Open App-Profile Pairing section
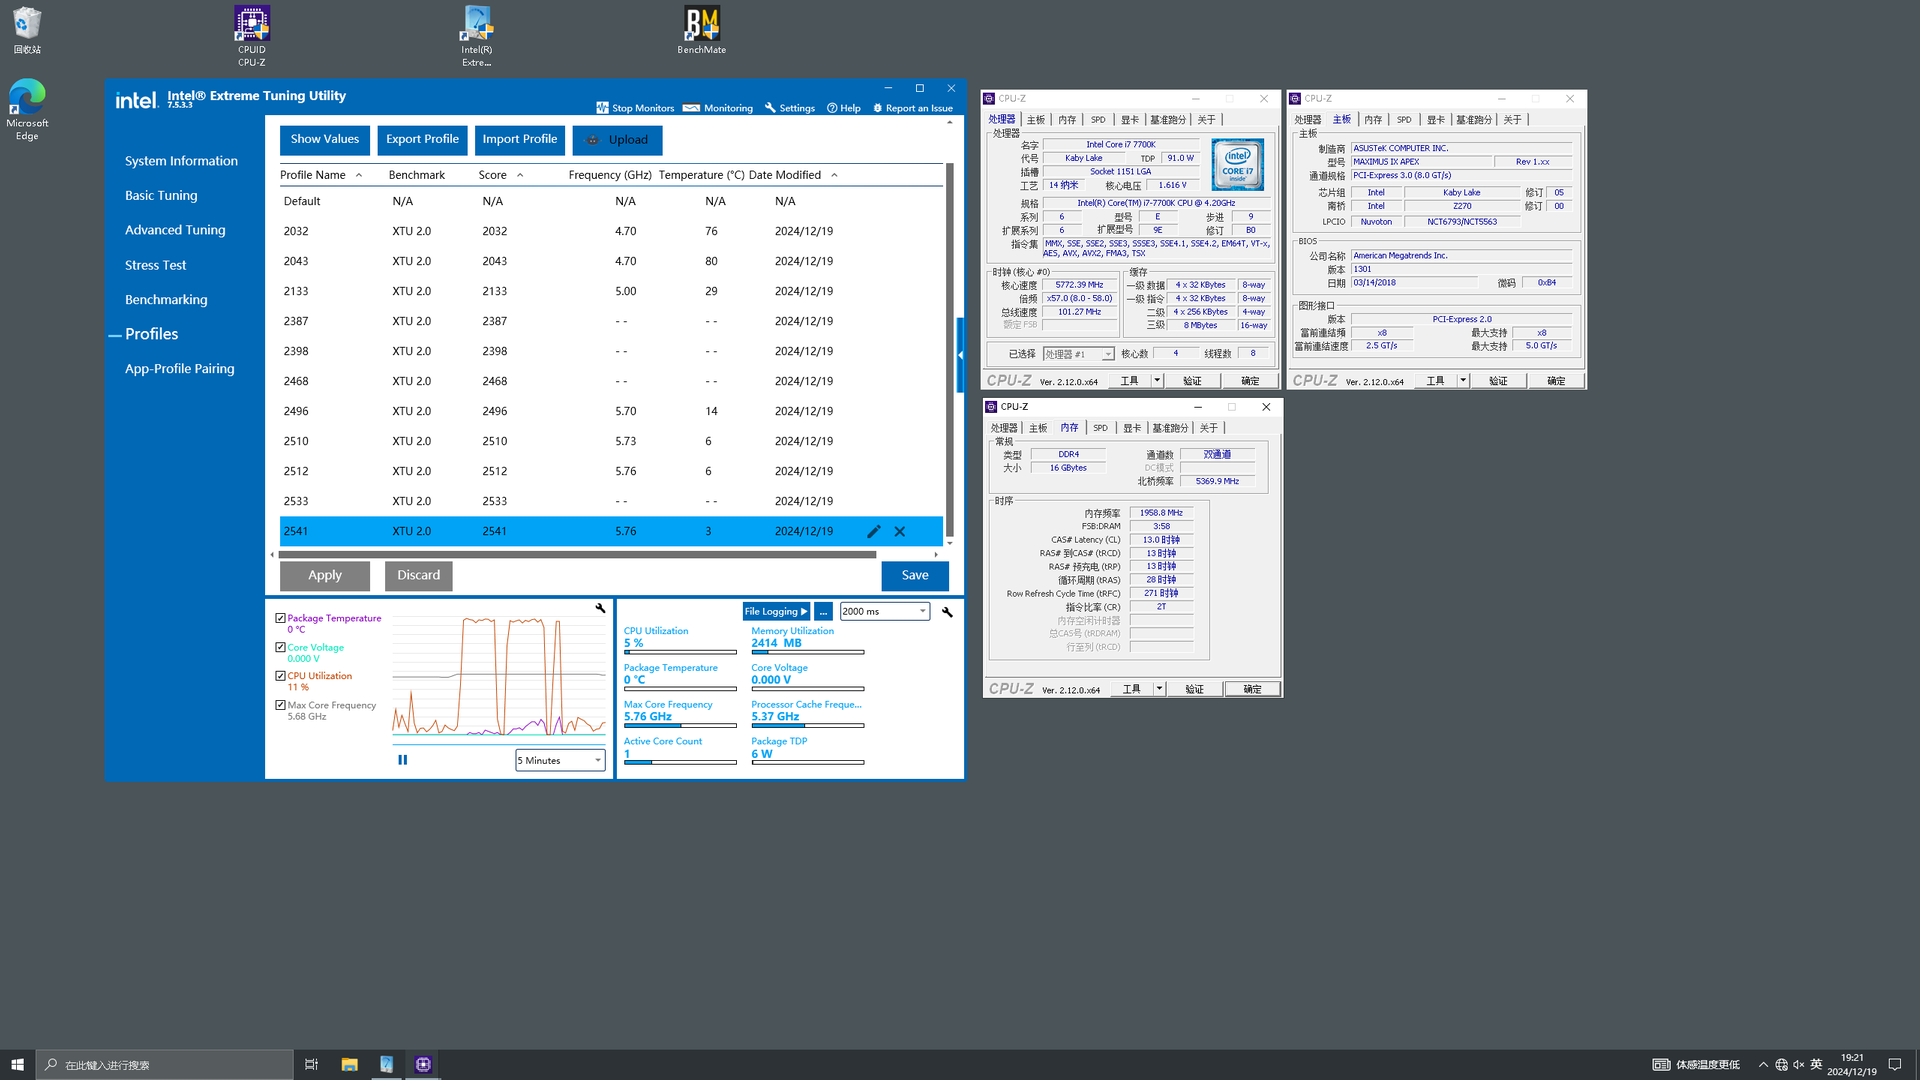The height and width of the screenshot is (1080, 1920). click(180, 369)
